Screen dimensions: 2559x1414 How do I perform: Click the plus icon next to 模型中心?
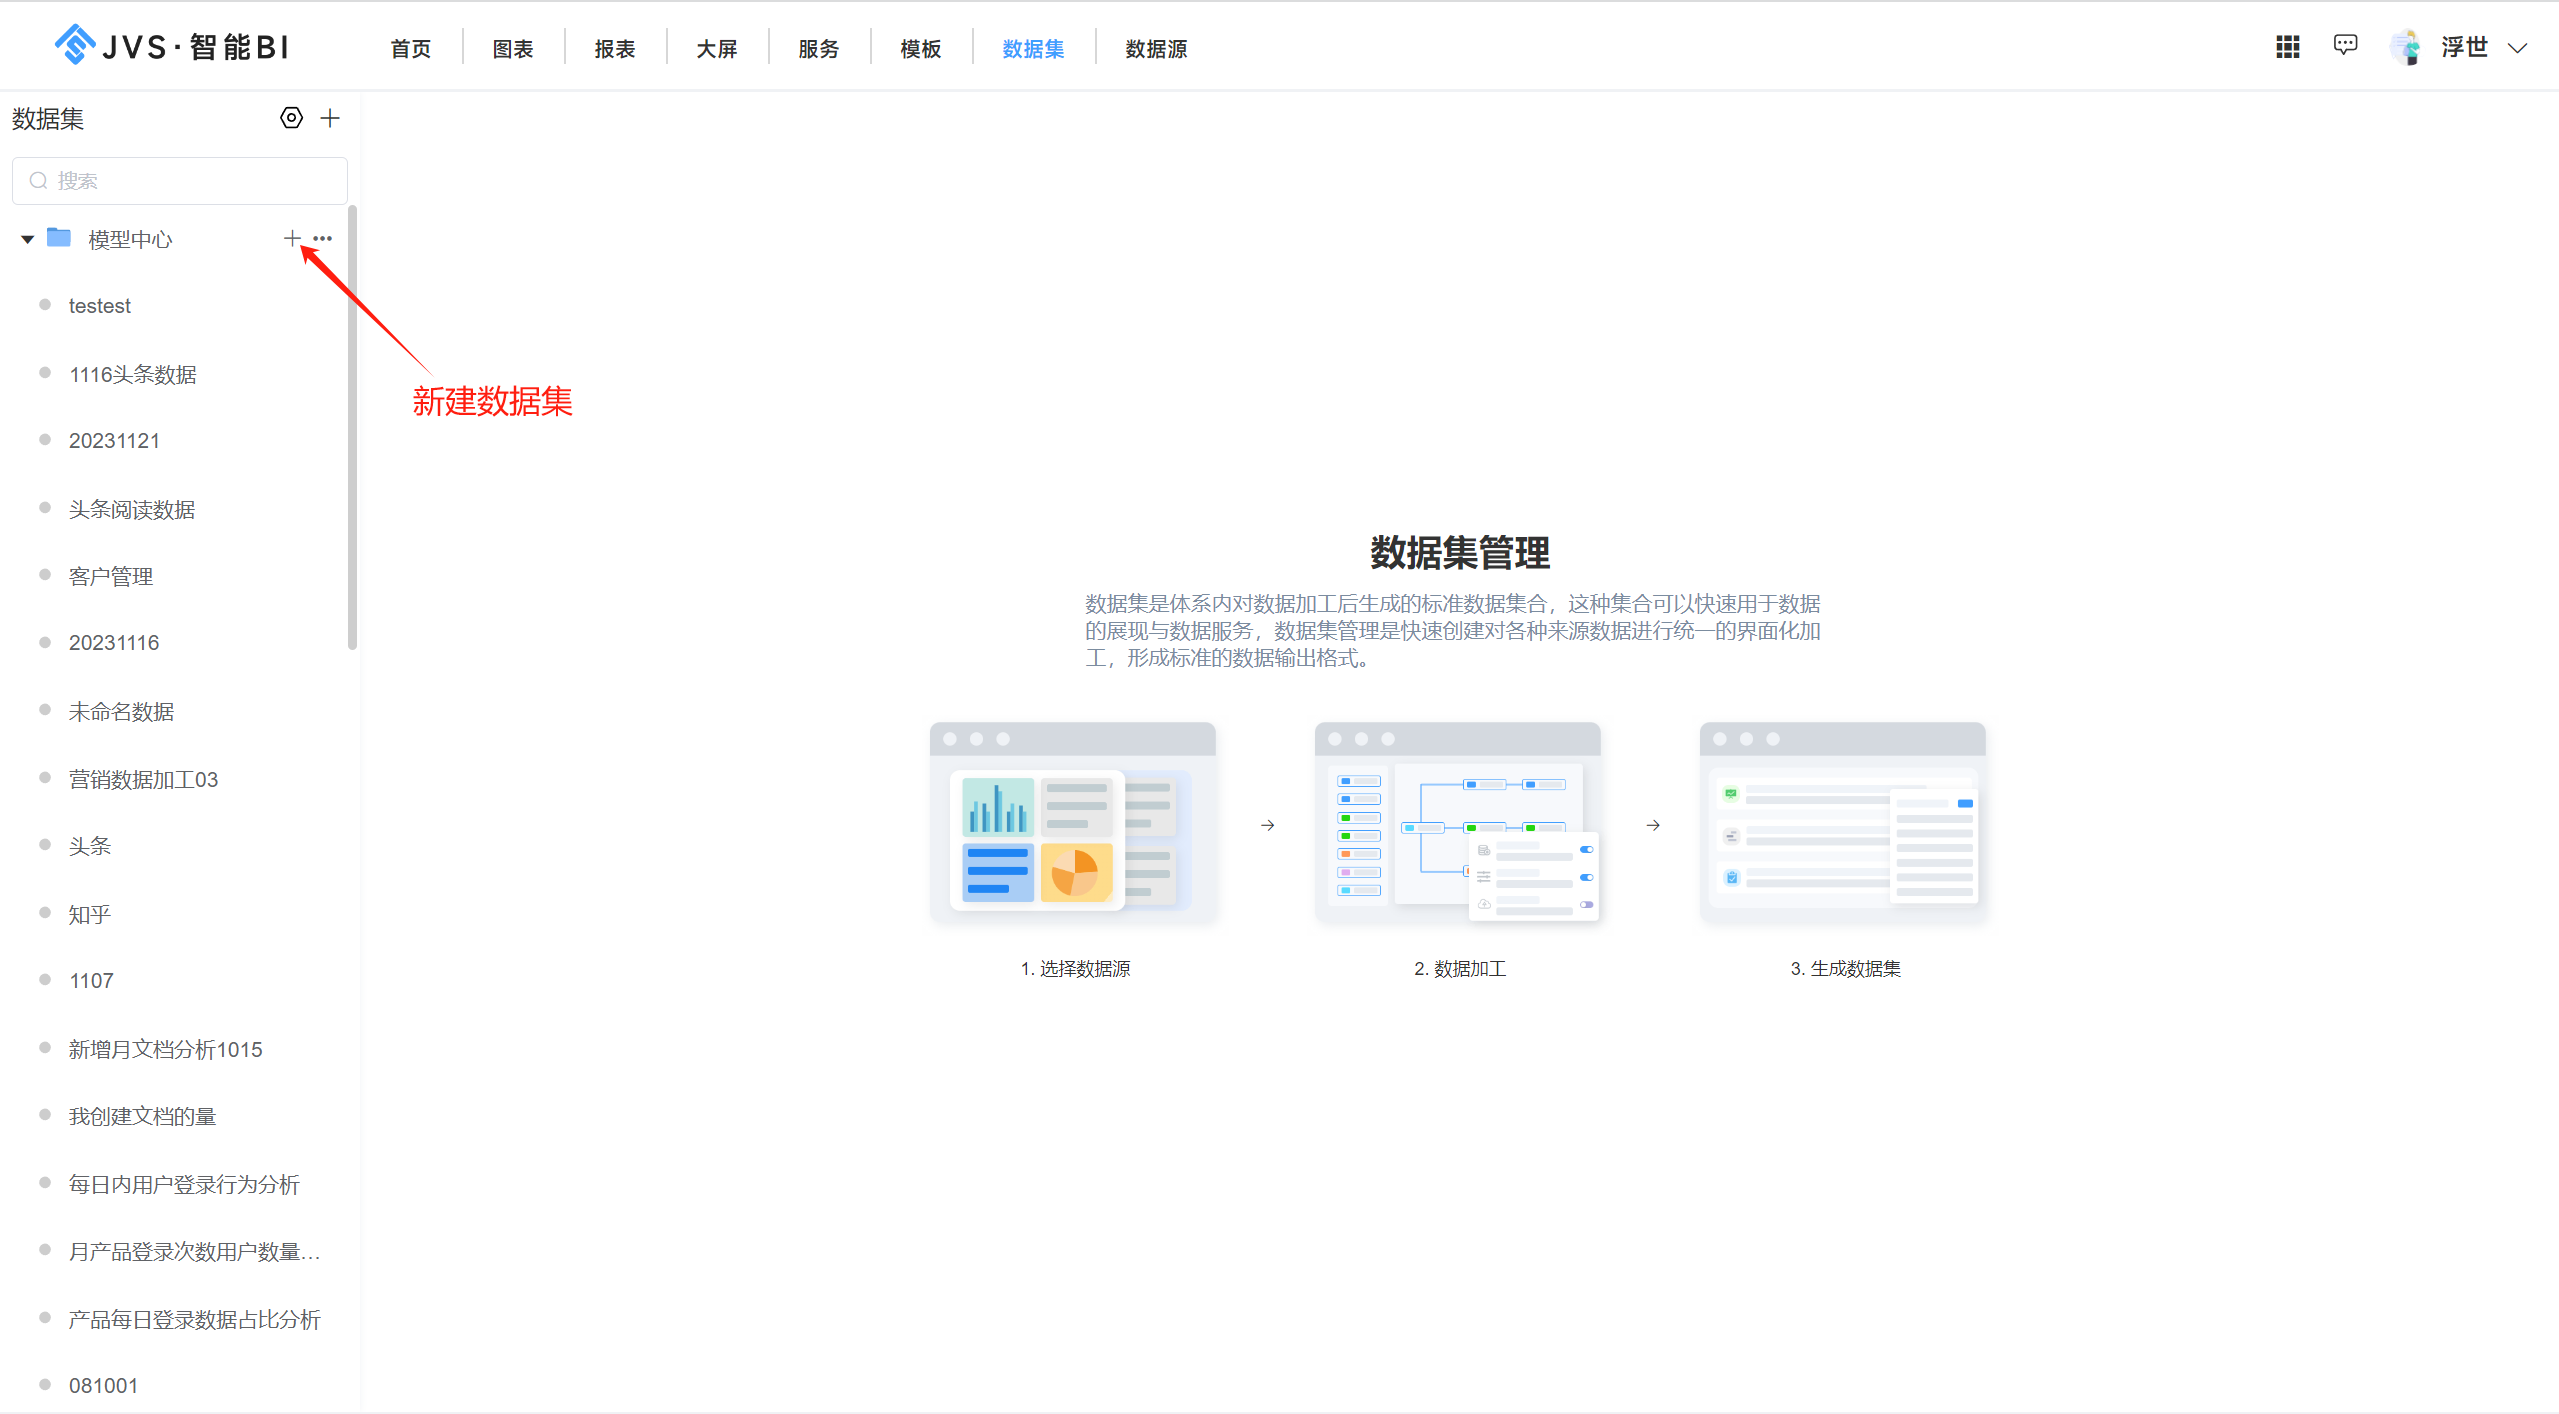(292, 238)
